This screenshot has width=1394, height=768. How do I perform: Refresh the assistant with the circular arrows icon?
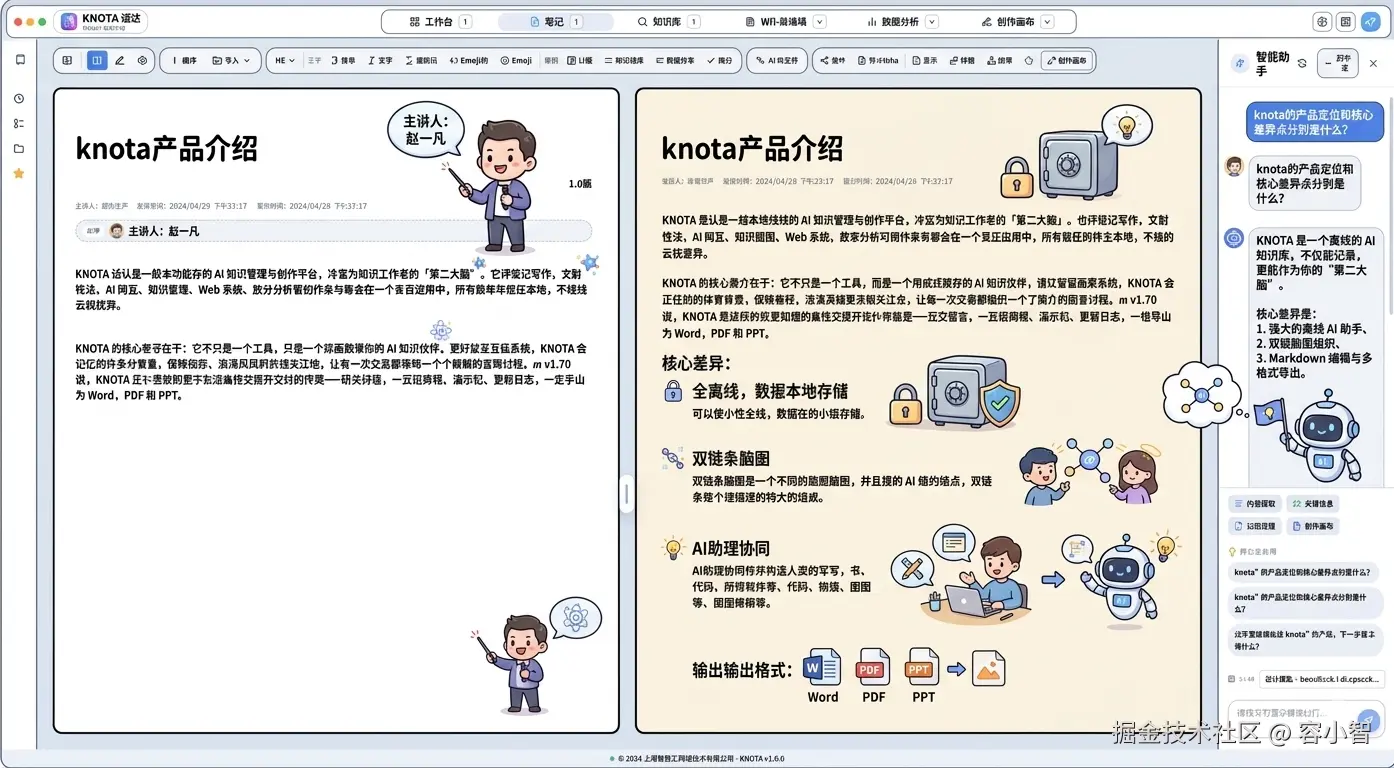(1301, 63)
